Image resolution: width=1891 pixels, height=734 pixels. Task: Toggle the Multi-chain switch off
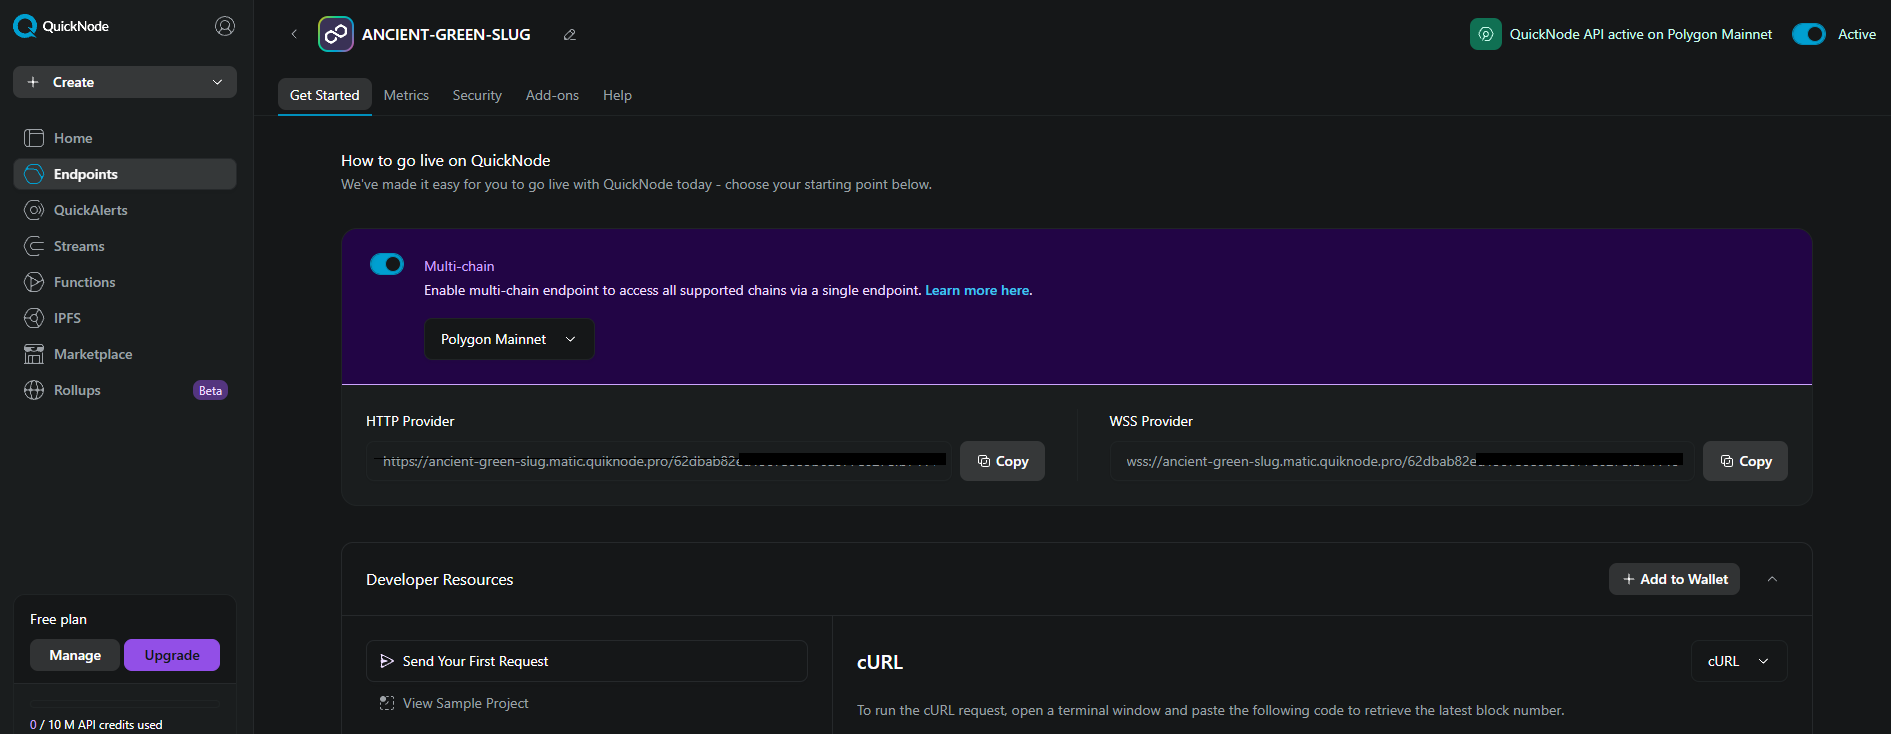click(x=387, y=264)
